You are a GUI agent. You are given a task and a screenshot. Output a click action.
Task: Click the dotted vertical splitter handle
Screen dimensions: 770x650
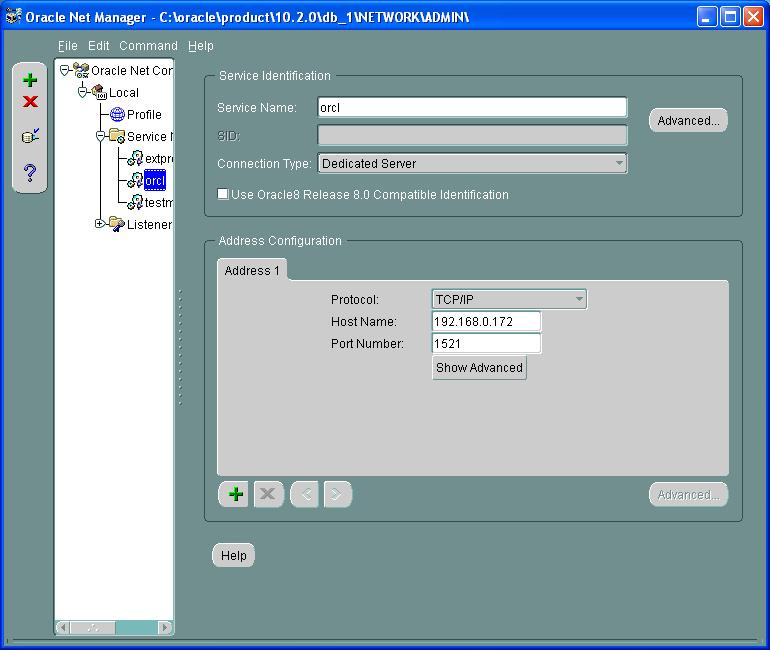[x=180, y=348]
